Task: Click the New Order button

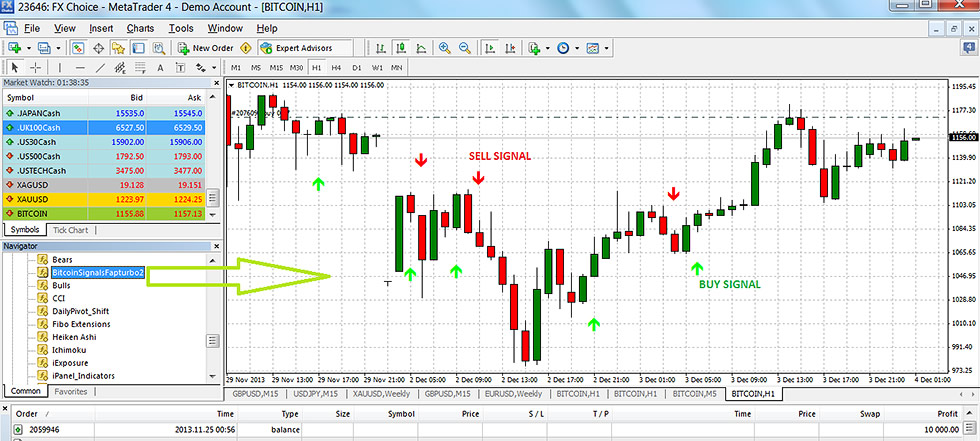Action: (206, 48)
